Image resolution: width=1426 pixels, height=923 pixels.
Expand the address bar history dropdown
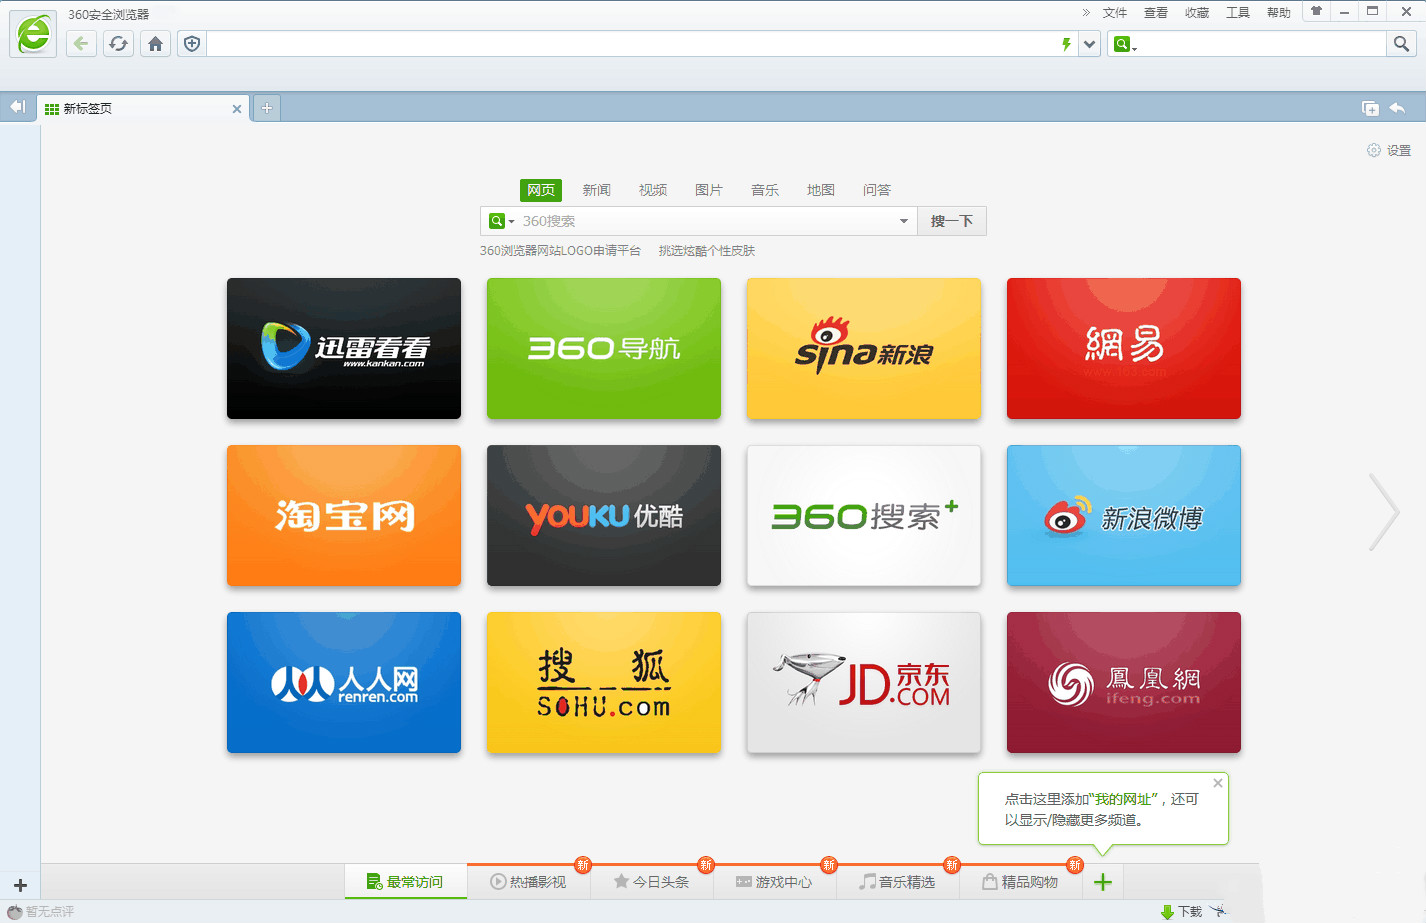coord(1090,44)
